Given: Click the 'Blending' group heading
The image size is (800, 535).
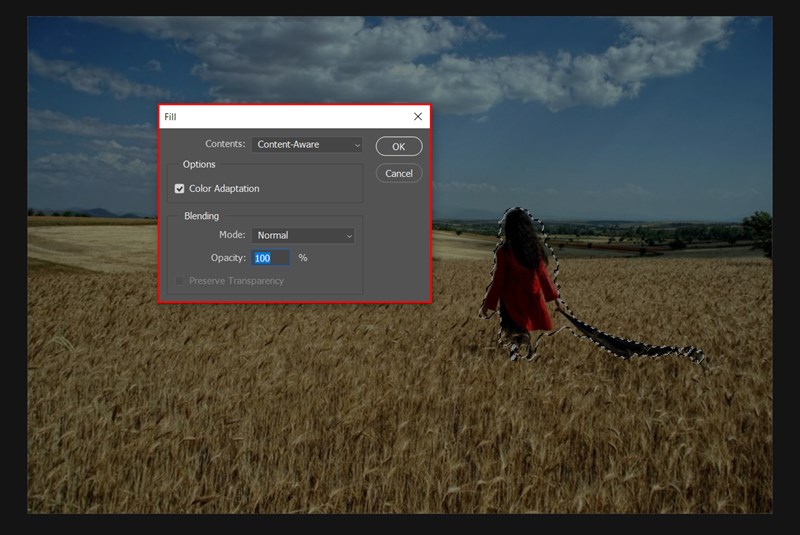Looking at the screenshot, I should [x=202, y=216].
